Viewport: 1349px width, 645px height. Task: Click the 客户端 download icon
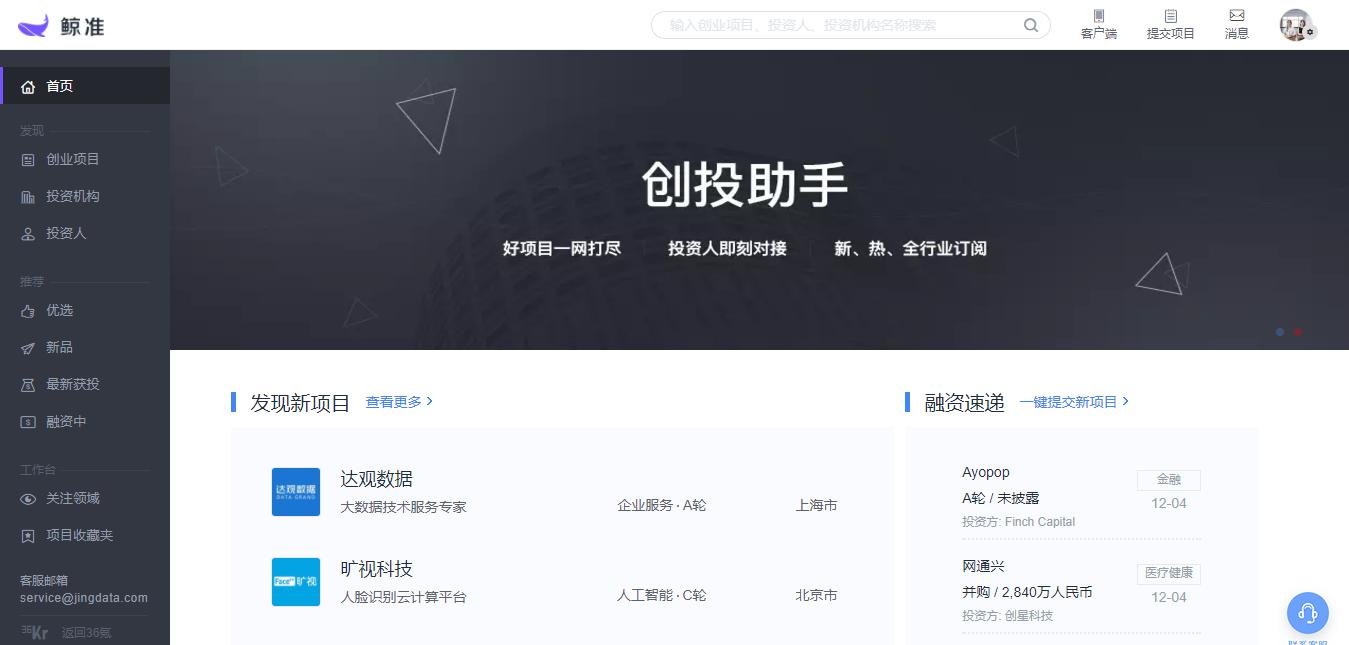click(1099, 24)
